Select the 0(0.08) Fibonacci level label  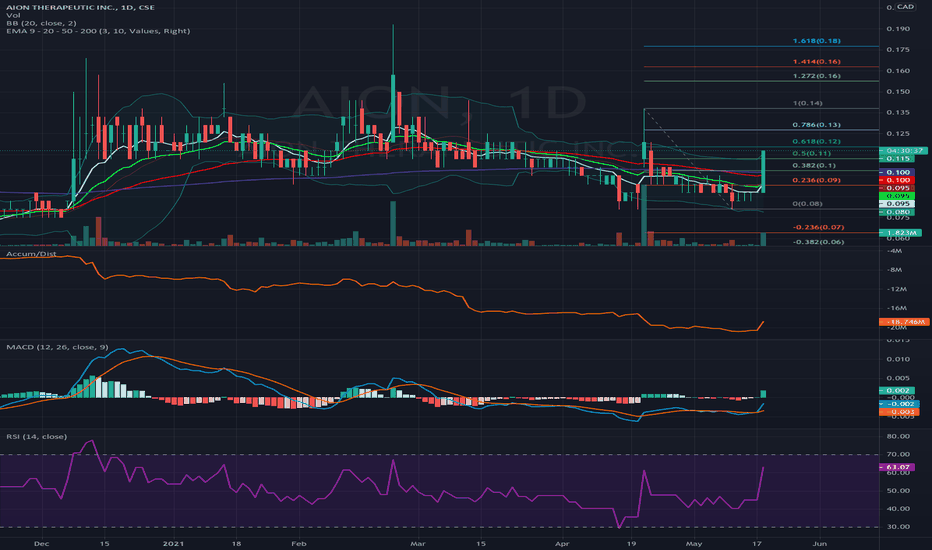[807, 204]
